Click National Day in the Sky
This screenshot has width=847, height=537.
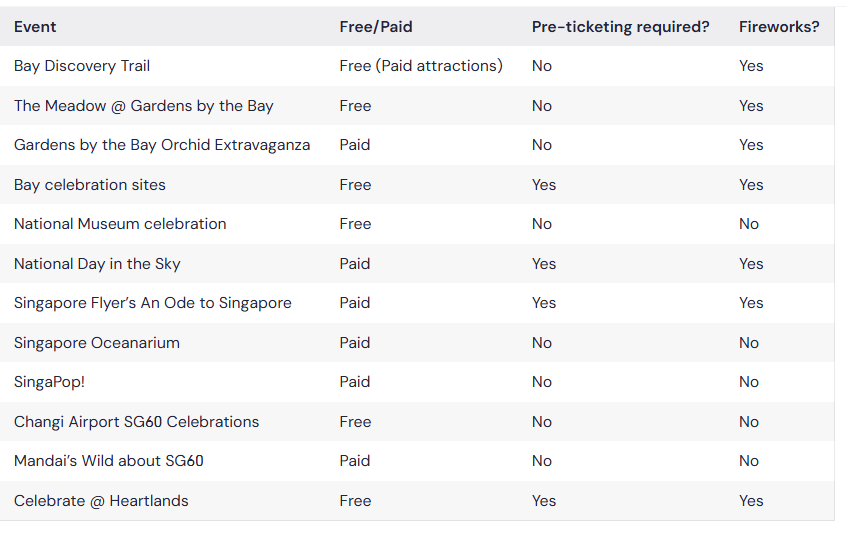(97, 264)
